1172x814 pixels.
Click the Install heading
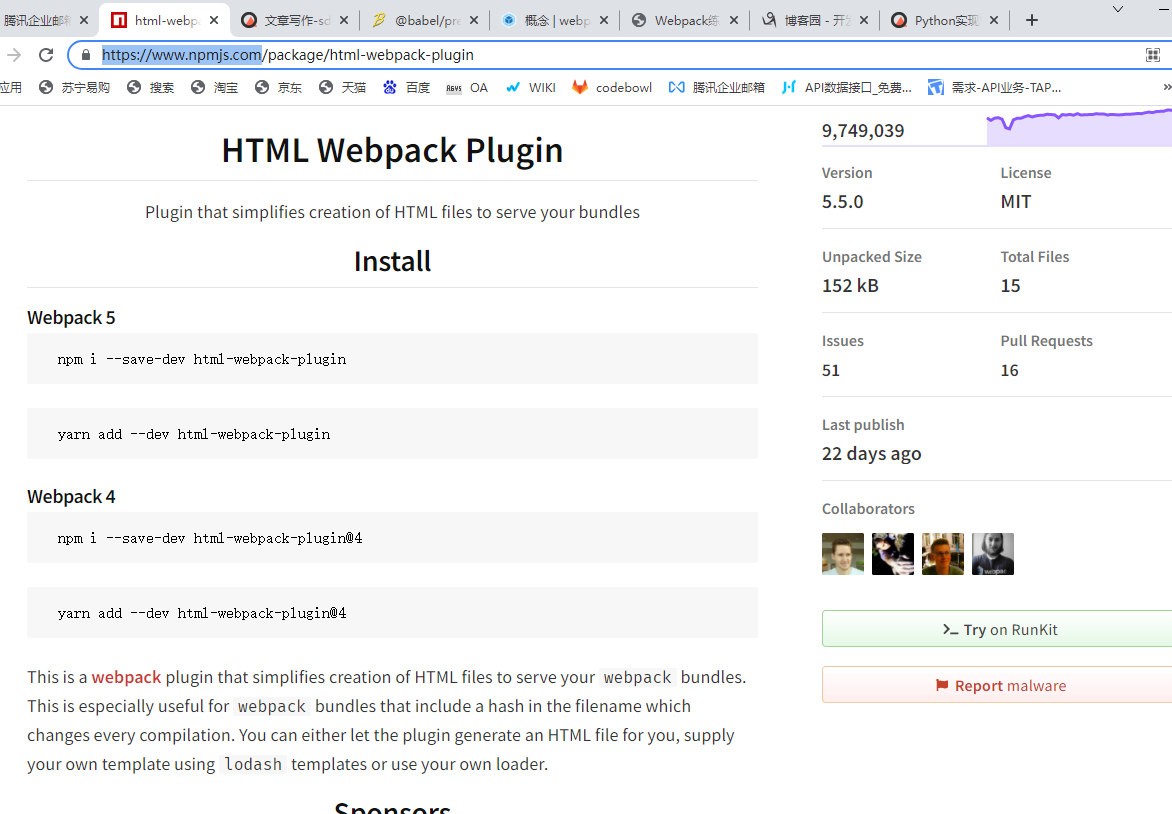pos(392,262)
